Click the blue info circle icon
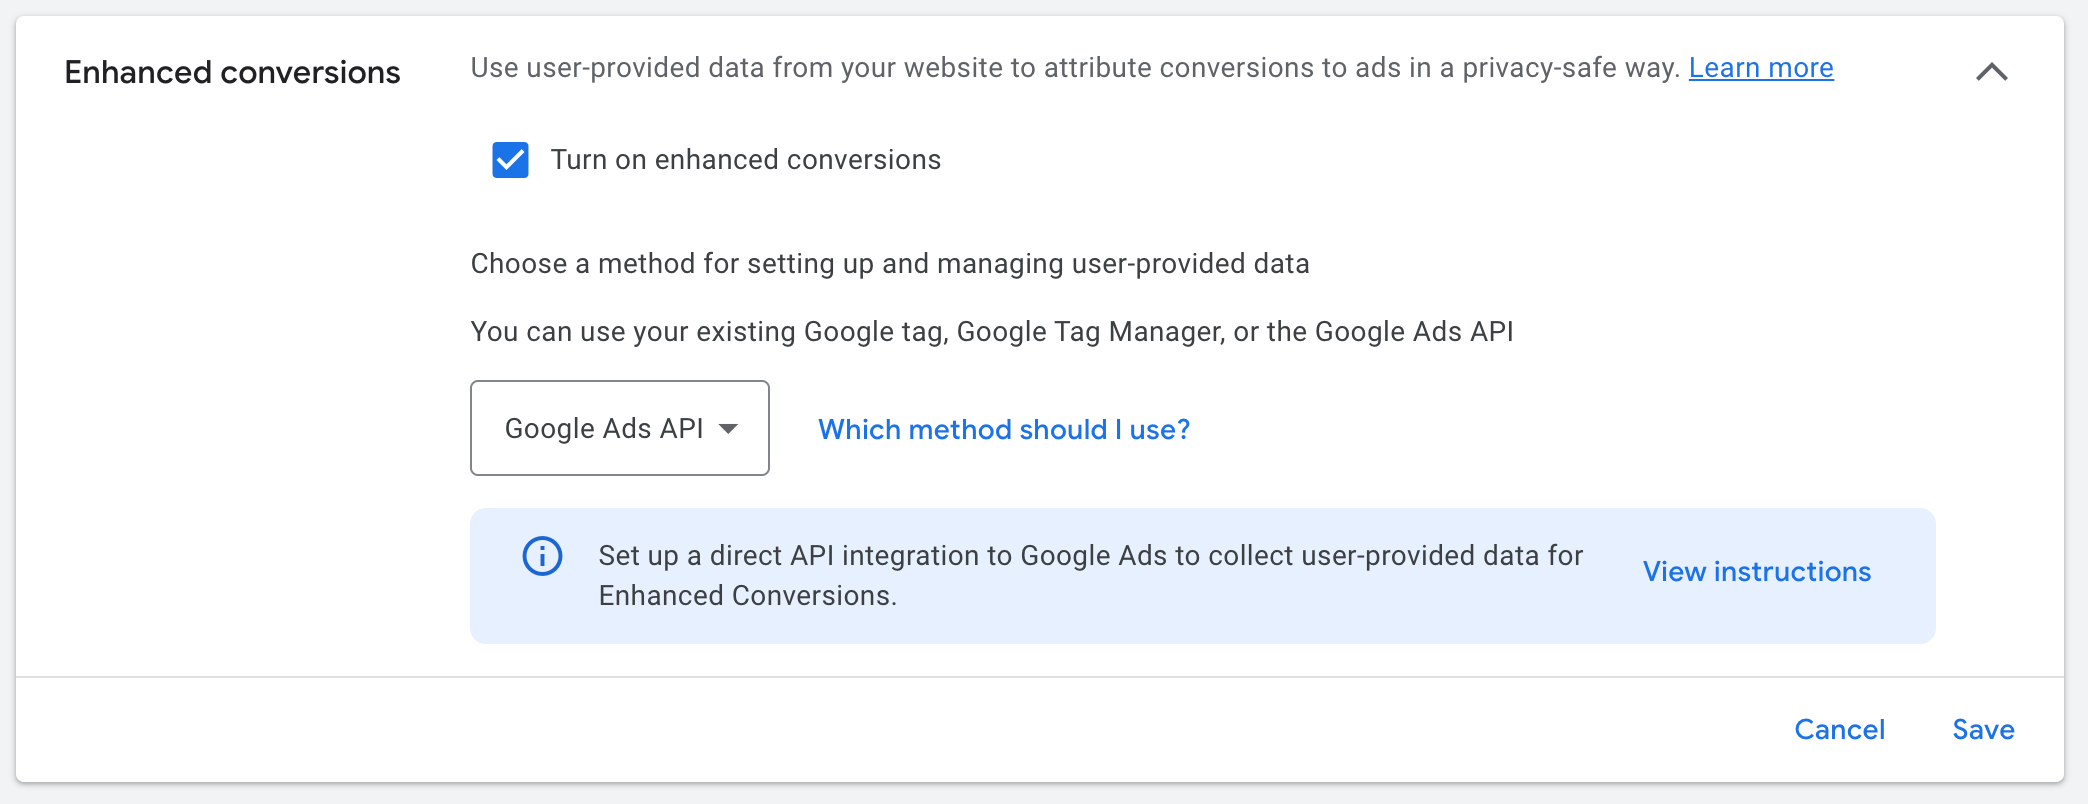Image resolution: width=2088 pixels, height=804 pixels. point(542,556)
